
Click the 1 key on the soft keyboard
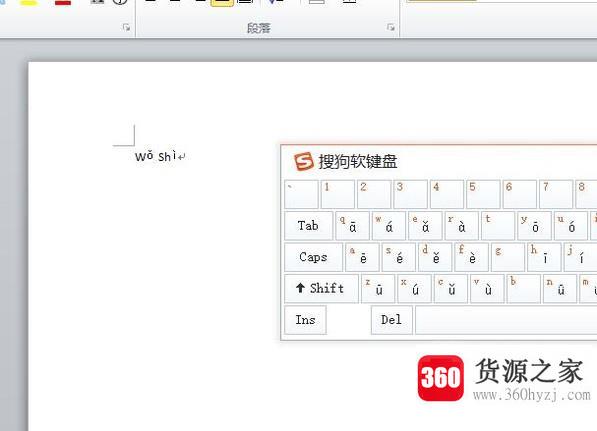(x=338, y=194)
